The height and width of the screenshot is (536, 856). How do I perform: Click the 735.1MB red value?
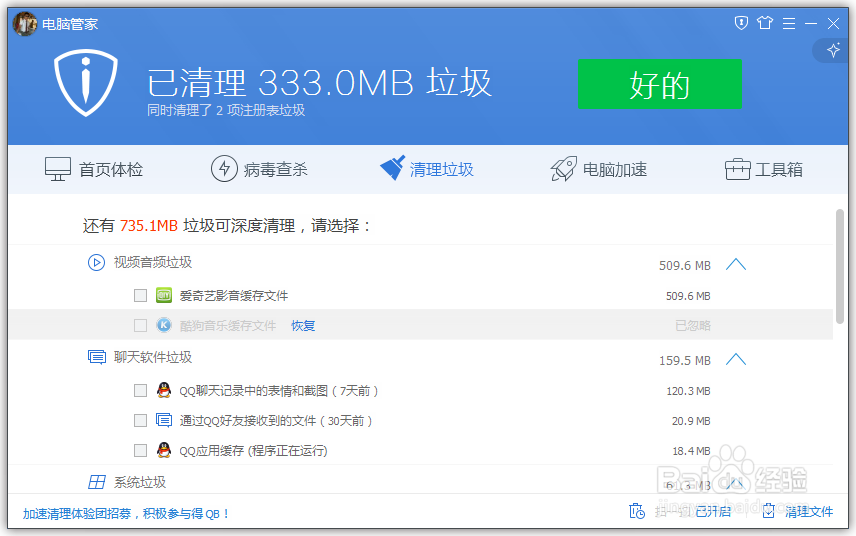148,226
